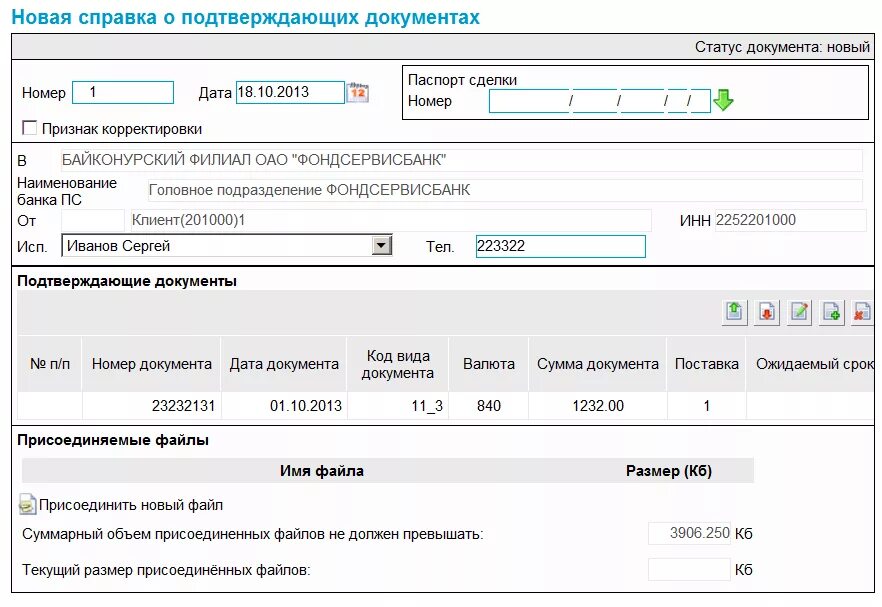This screenshot has width=882, height=607.
Task: Click the Ожидаемый срок column header
Action: 811,364
